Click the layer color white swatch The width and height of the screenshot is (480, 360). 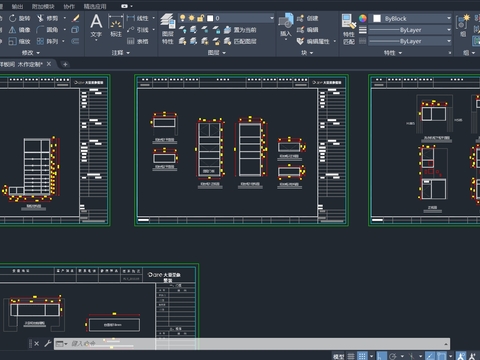210,18
